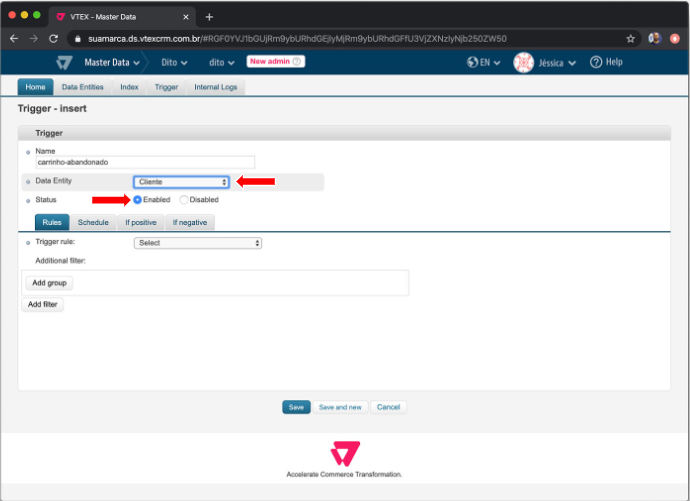Click the browser address bar URL
This screenshot has height=501, width=690.
click(297, 39)
